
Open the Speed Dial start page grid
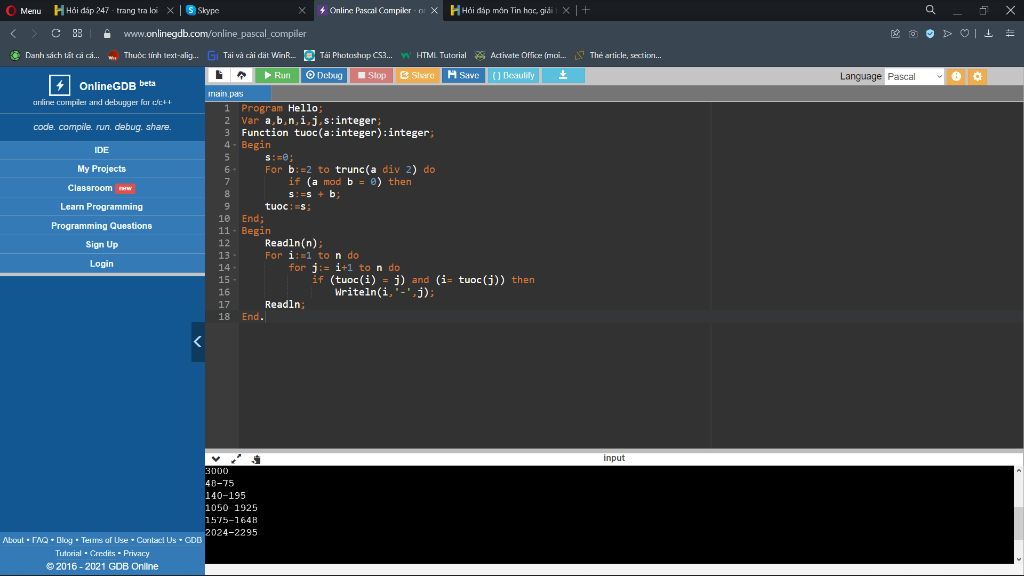(78, 33)
